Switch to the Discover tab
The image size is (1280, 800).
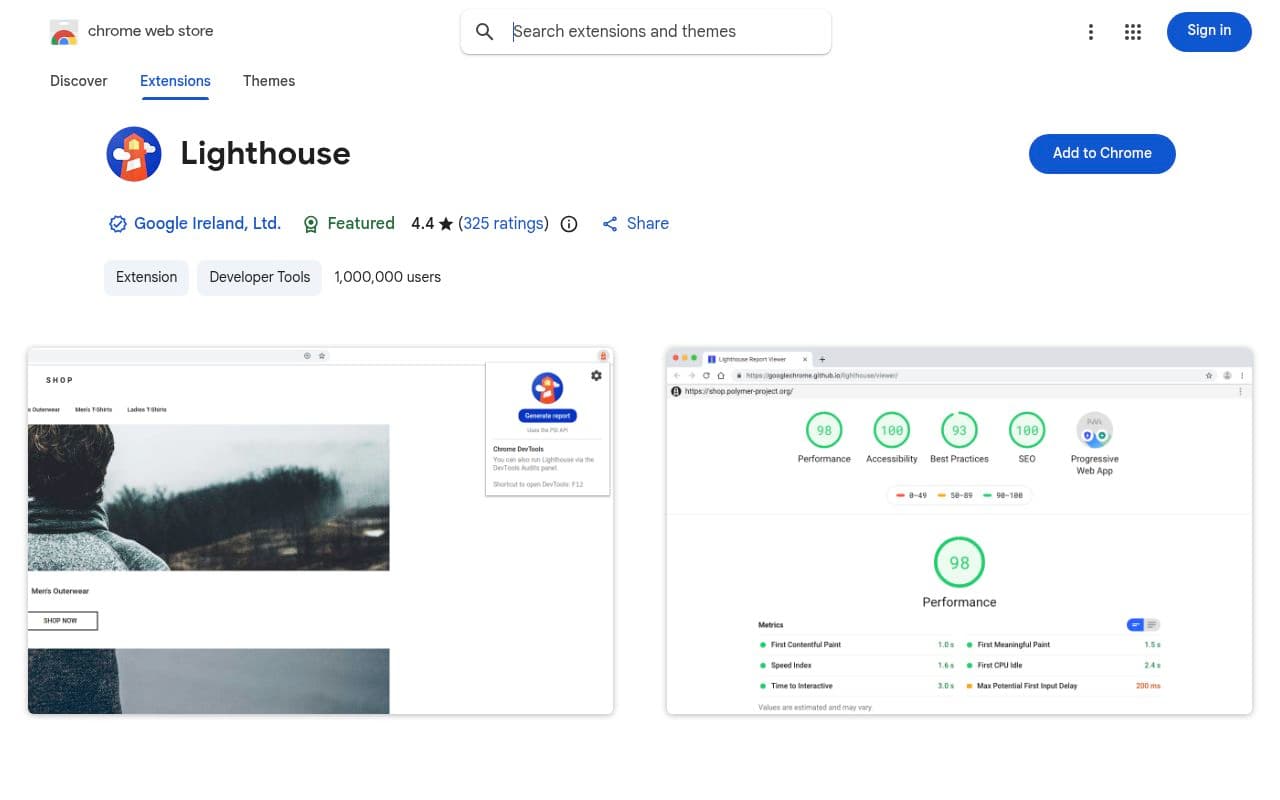coord(78,81)
